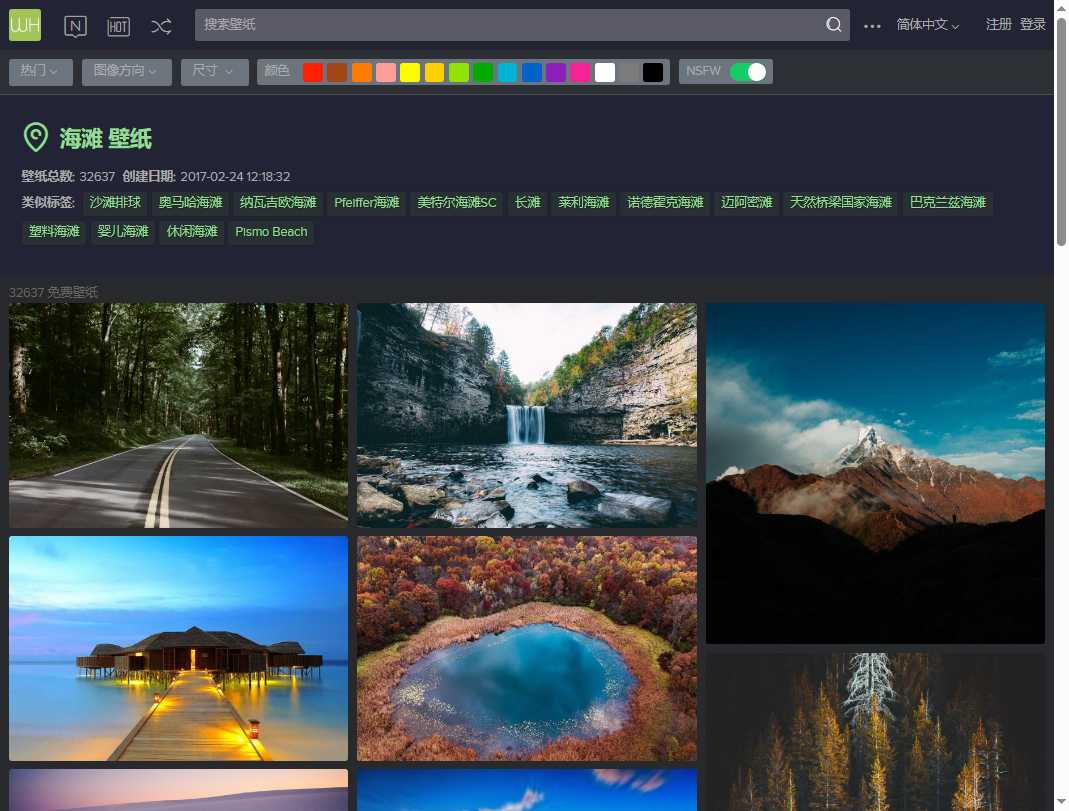Open the latest wallpapers via the N icon

(x=74, y=25)
